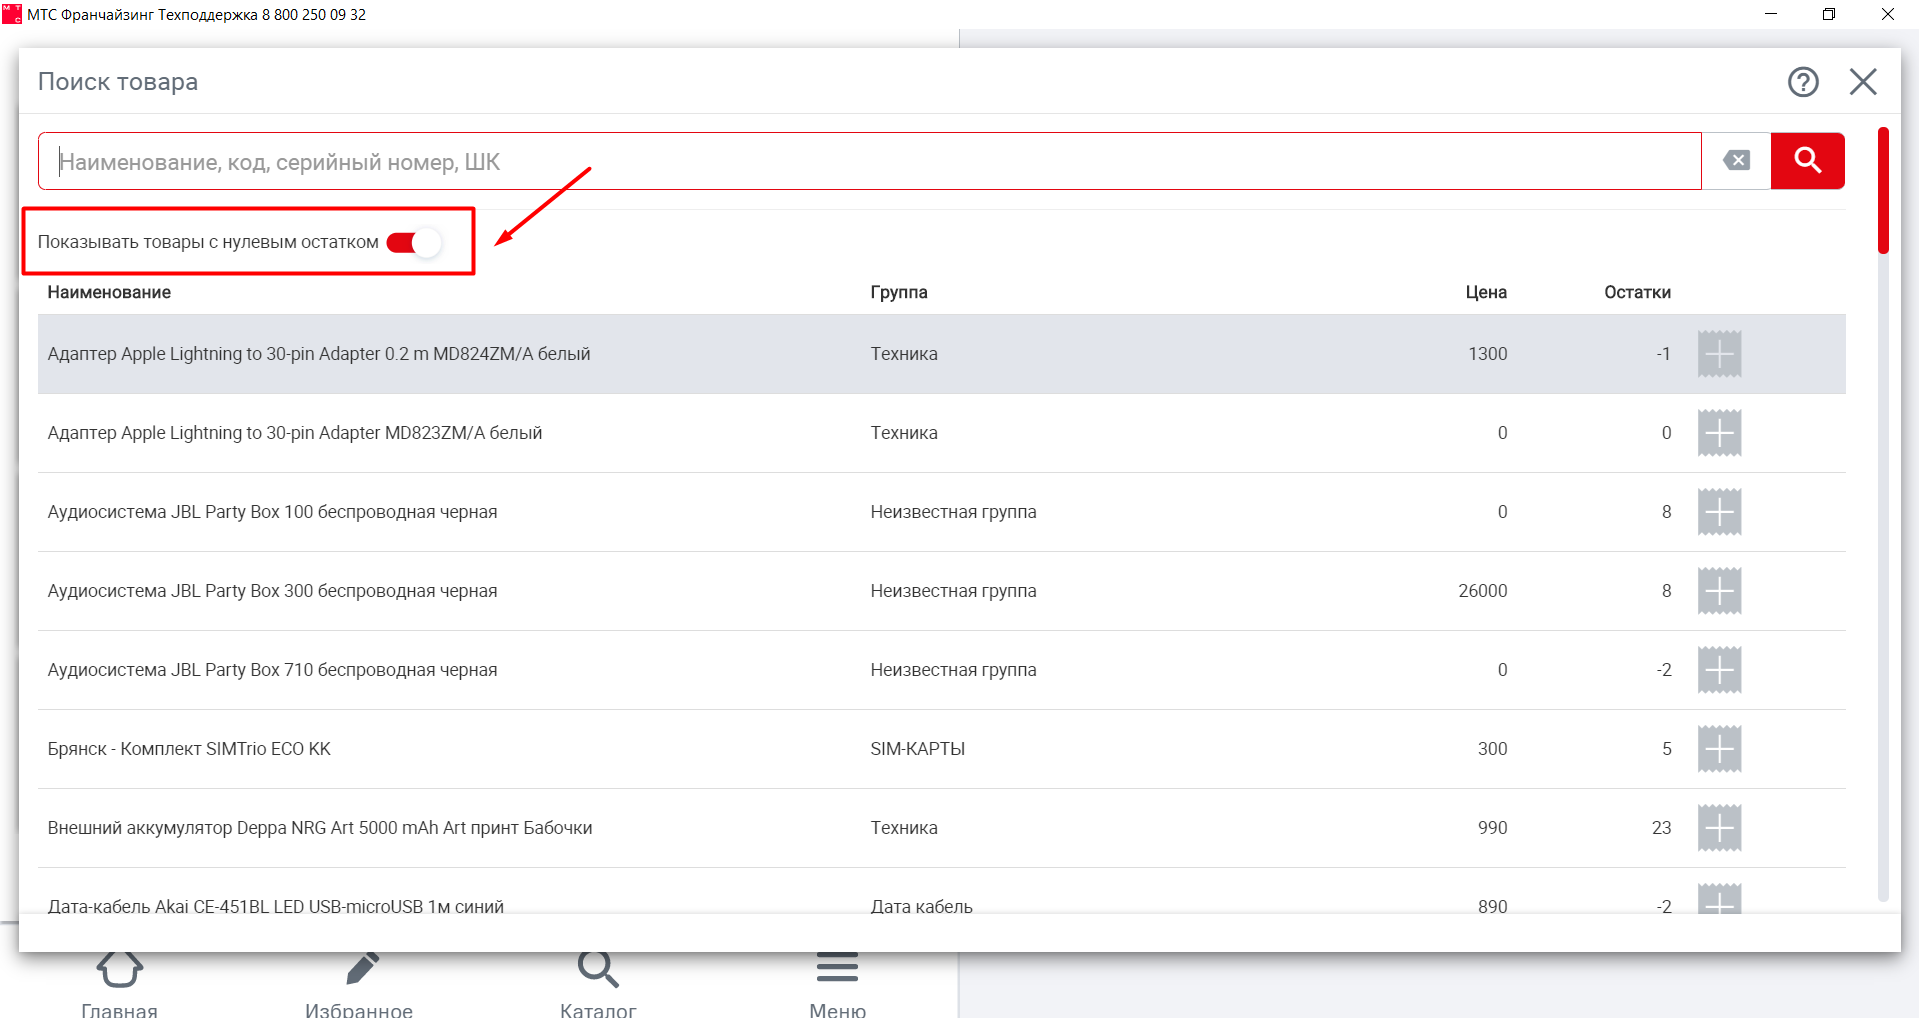Click stock value 23
Viewport: 1919px width, 1018px height.
(x=1661, y=828)
